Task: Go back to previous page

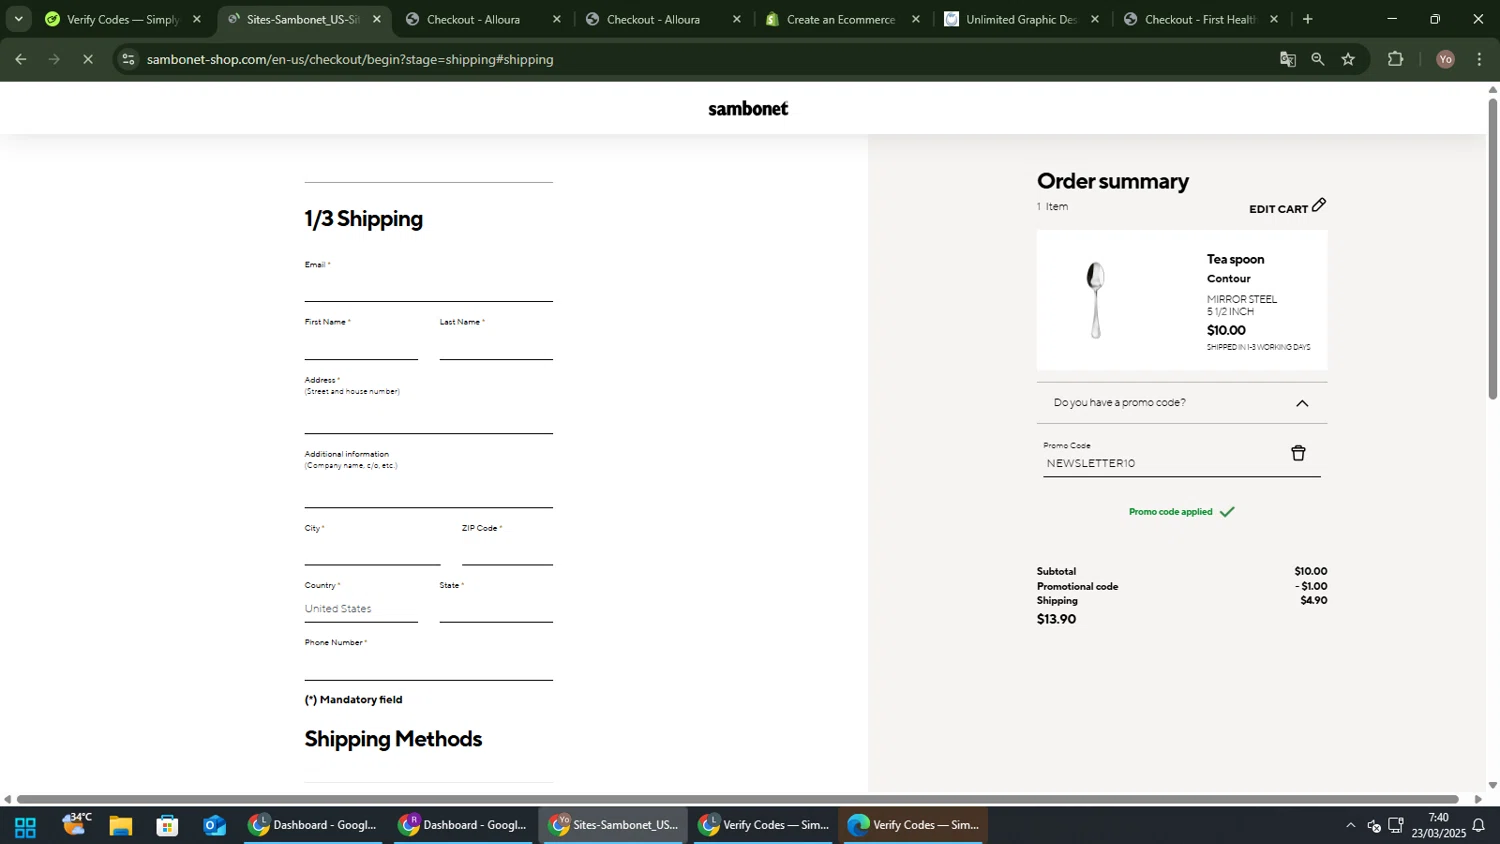Action: tap(20, 59)
